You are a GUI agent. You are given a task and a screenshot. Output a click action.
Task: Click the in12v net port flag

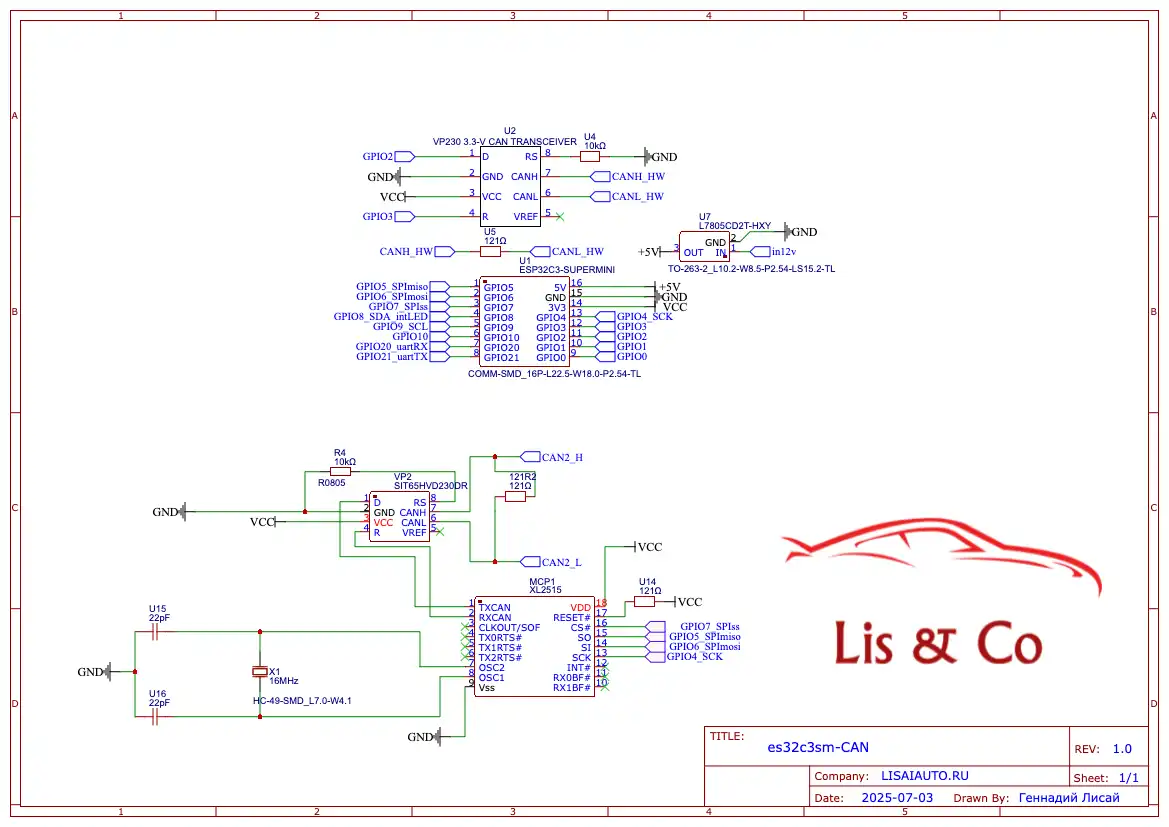point(761,251)
